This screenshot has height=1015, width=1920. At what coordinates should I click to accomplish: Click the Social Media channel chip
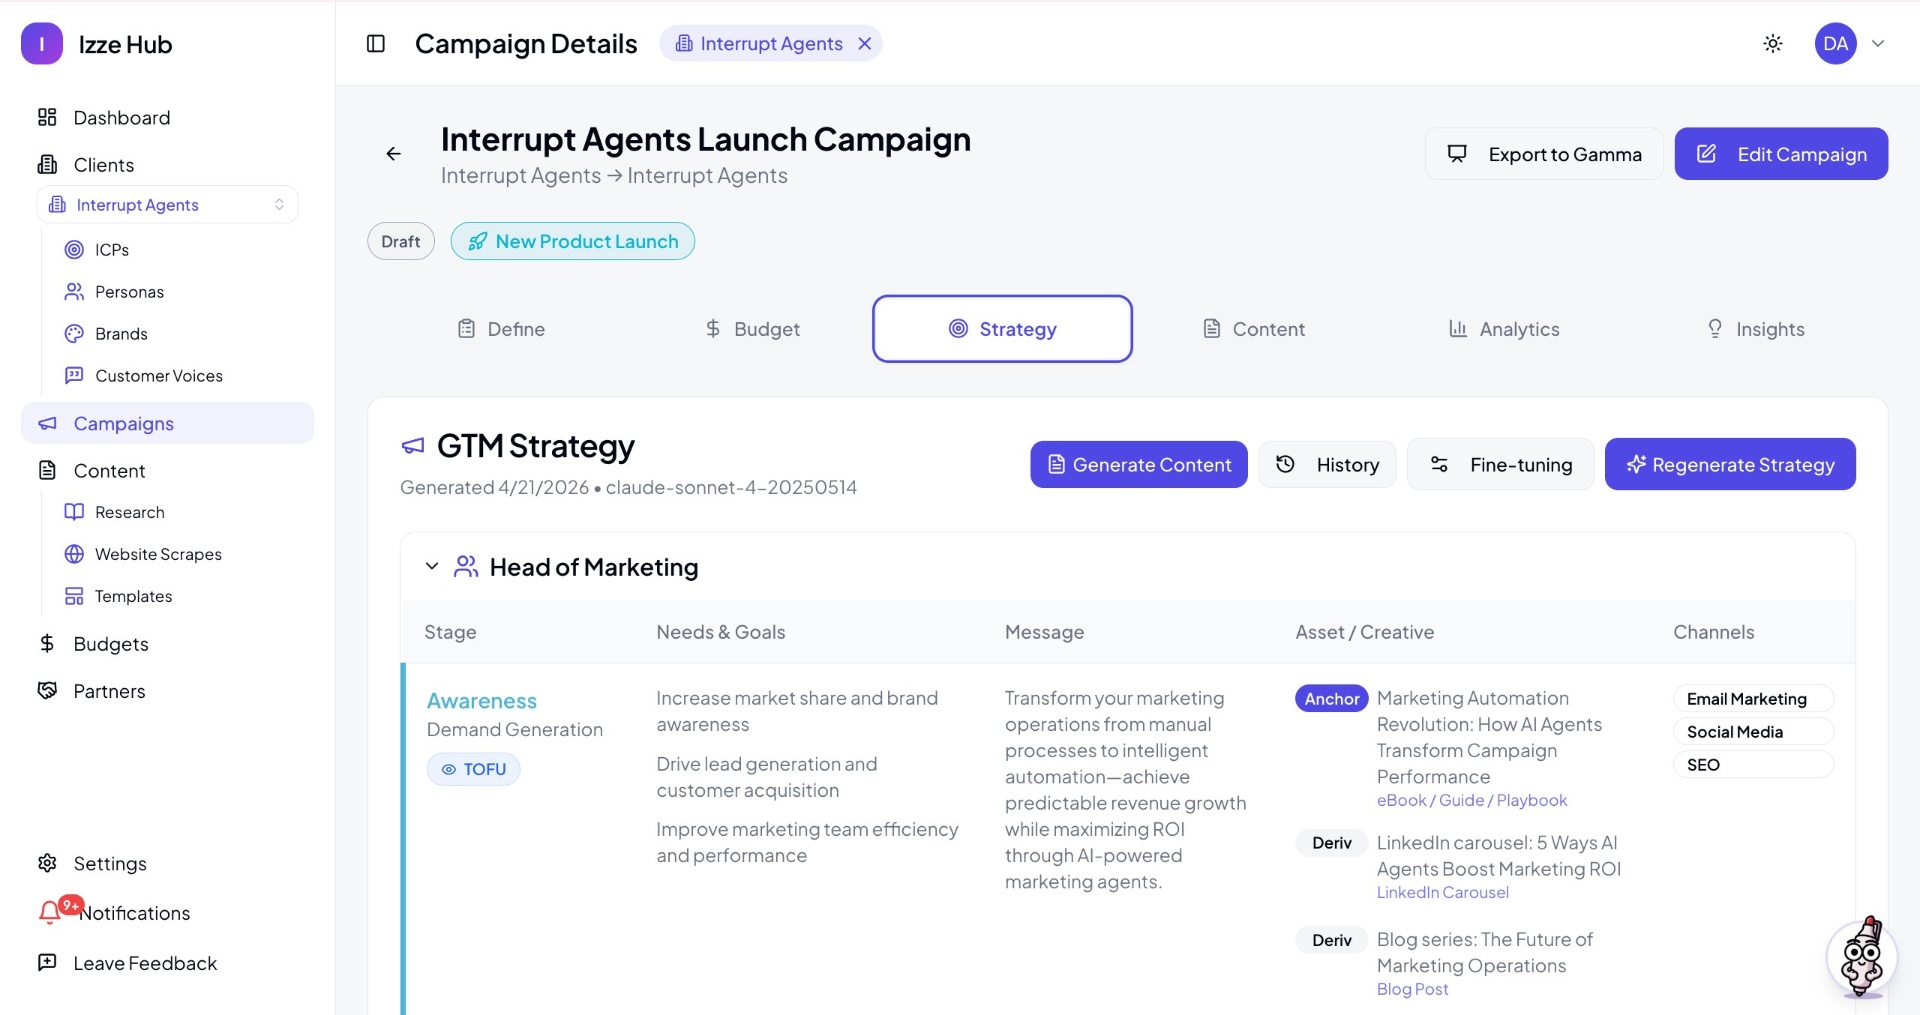click(x=1753, y=731)
